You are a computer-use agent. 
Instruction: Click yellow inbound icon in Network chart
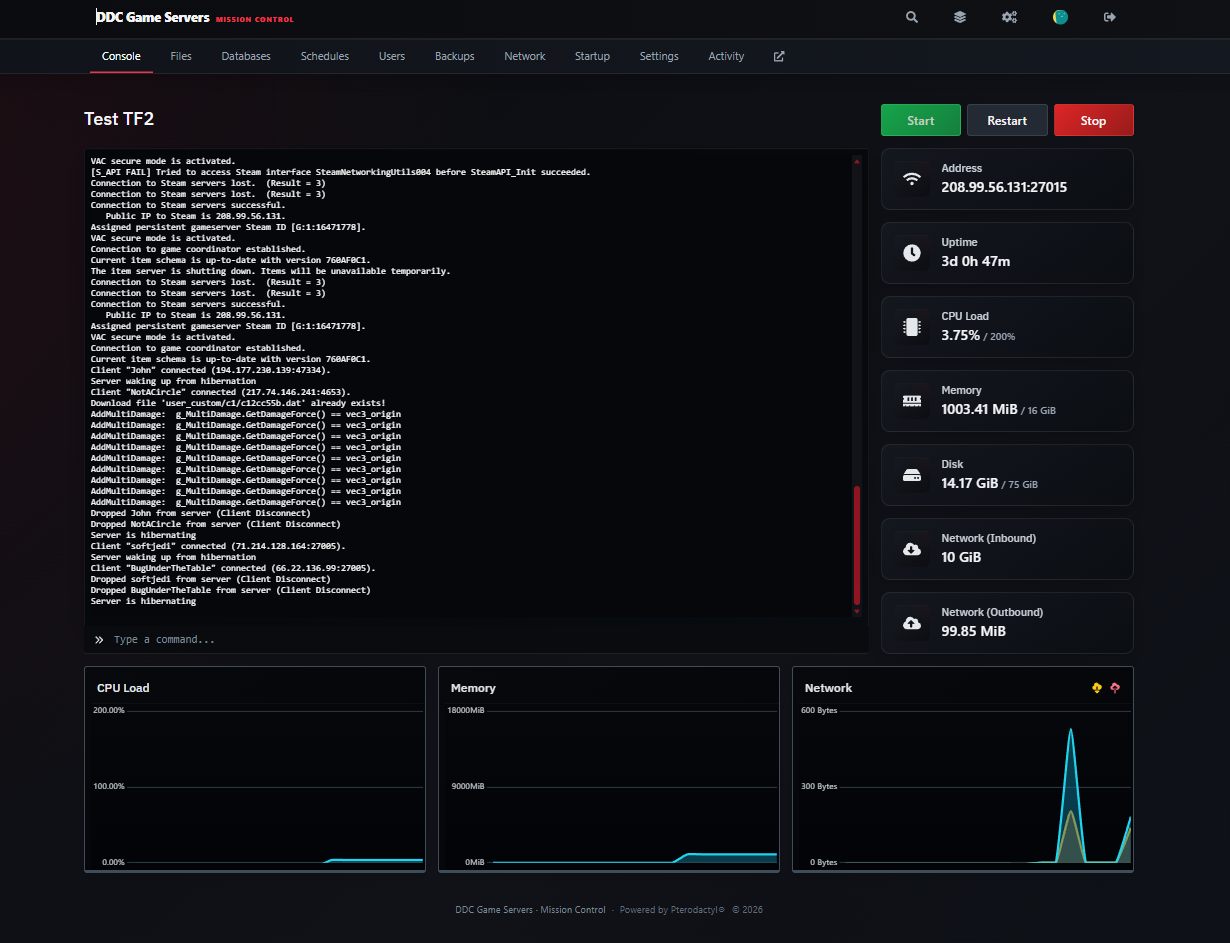[x=1097, y=688]
